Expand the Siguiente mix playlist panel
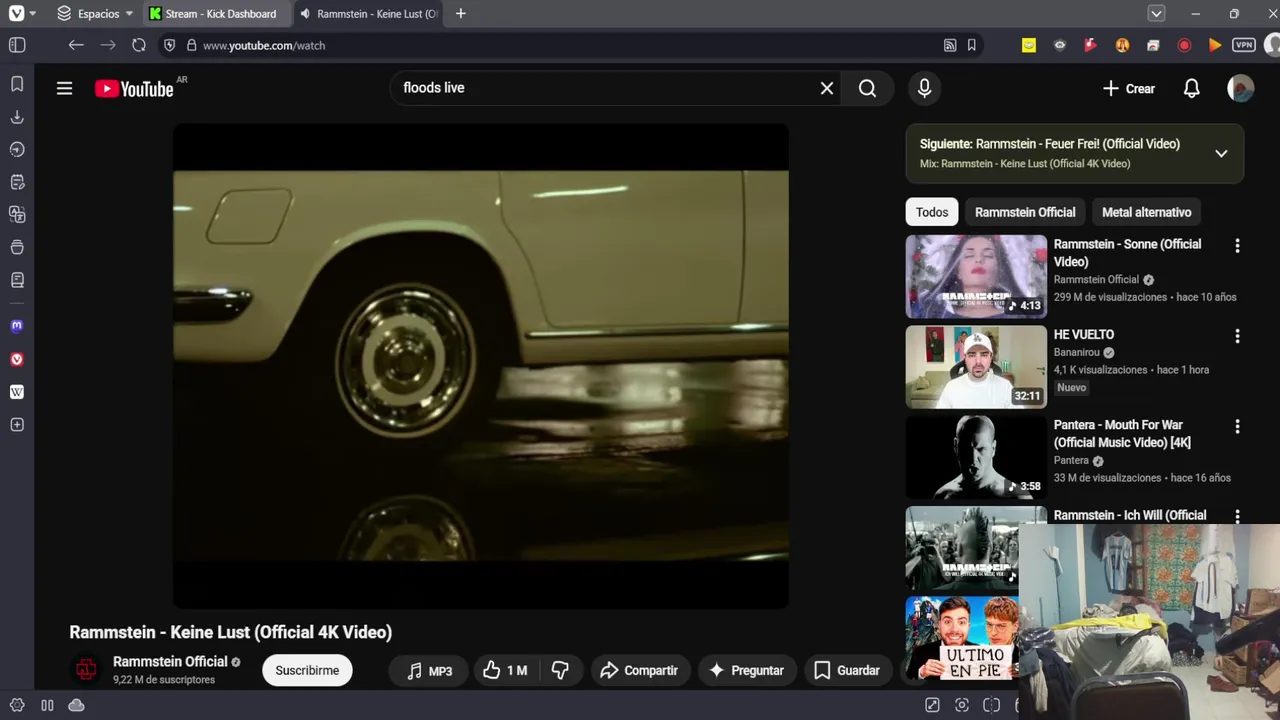This screenshot has width=1280, height=720. pyautogui.click(x=1221, y=153)
